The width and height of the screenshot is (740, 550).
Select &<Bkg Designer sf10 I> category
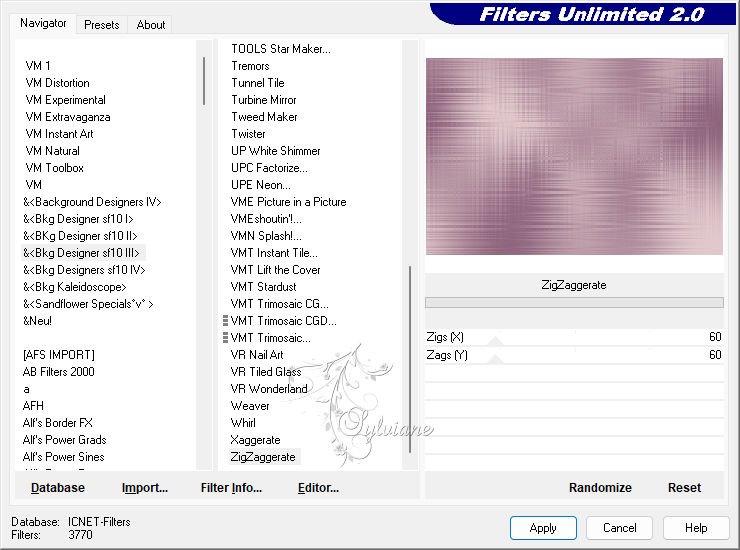78,219
